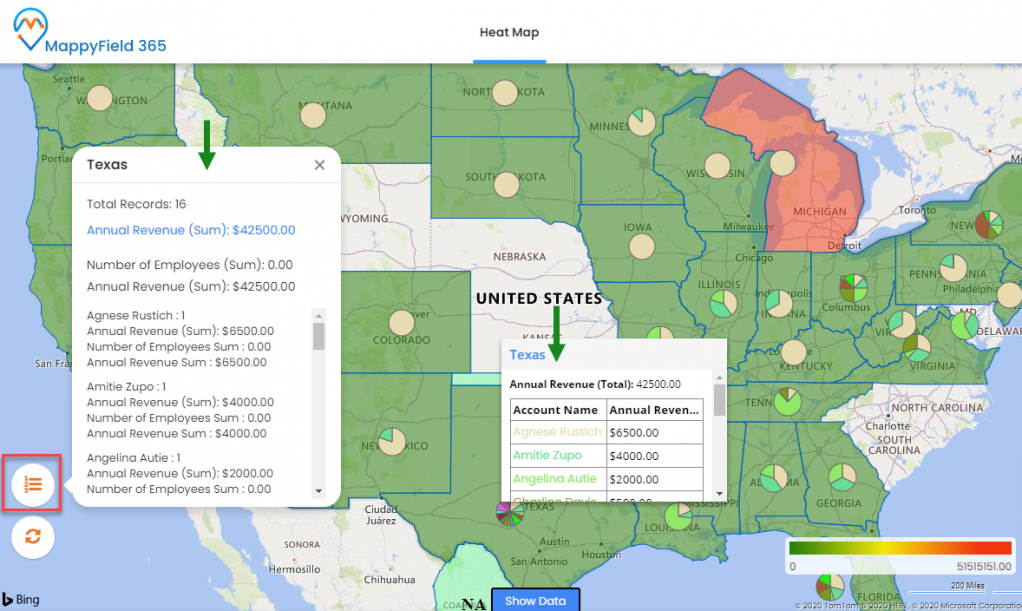Click the refresh icon below the list icon
Screen dimensions: 1022x611
pyautogui.click(x=31, y=537)
